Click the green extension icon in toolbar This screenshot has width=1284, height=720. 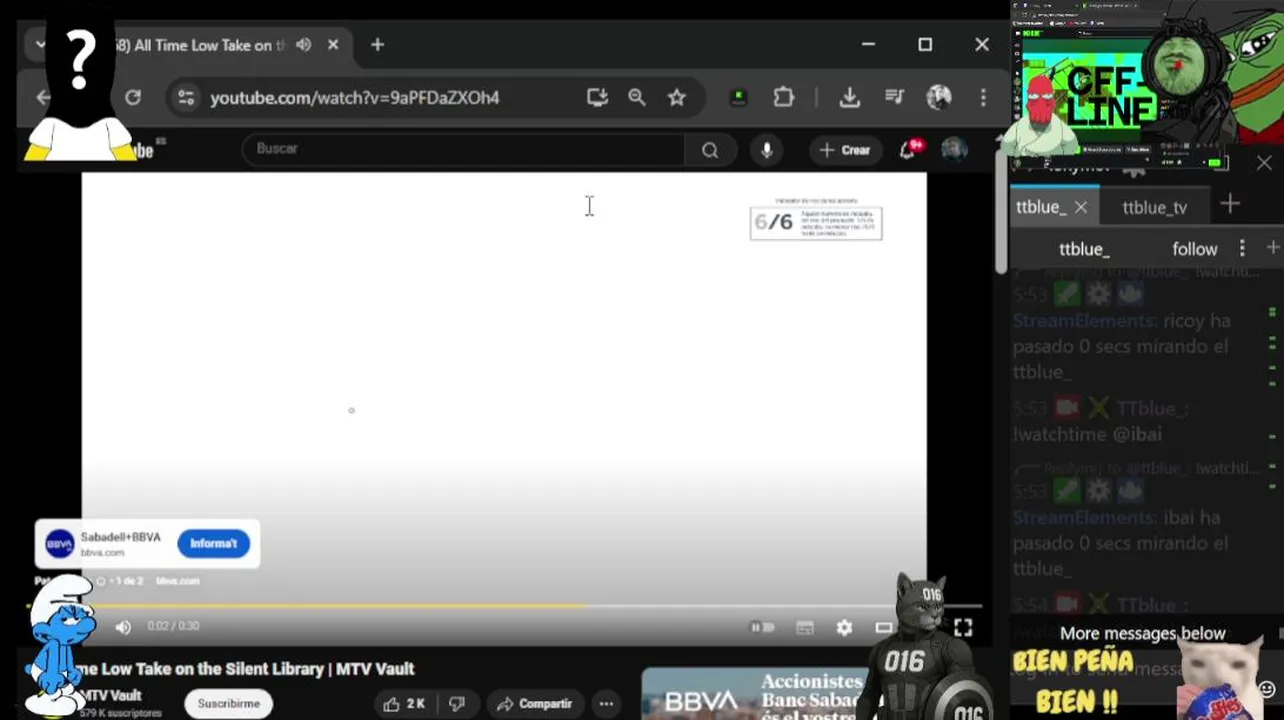tap(738, 97)
